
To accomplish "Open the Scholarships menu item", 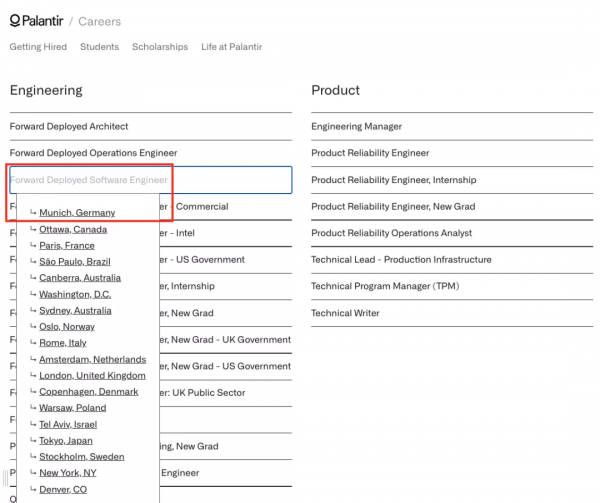I will pos(160,47).
